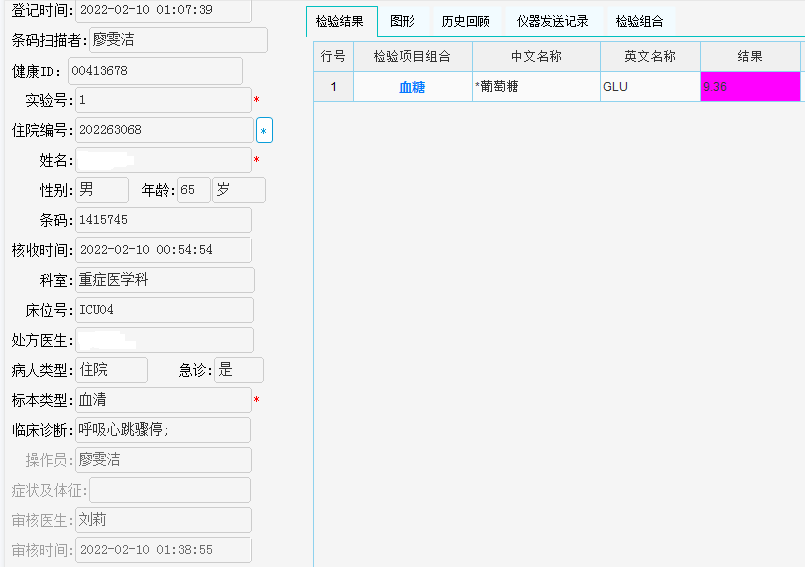Click the 临床诊断 field
This screenshot has width=805, height=567.
click(x=163, y=430)
